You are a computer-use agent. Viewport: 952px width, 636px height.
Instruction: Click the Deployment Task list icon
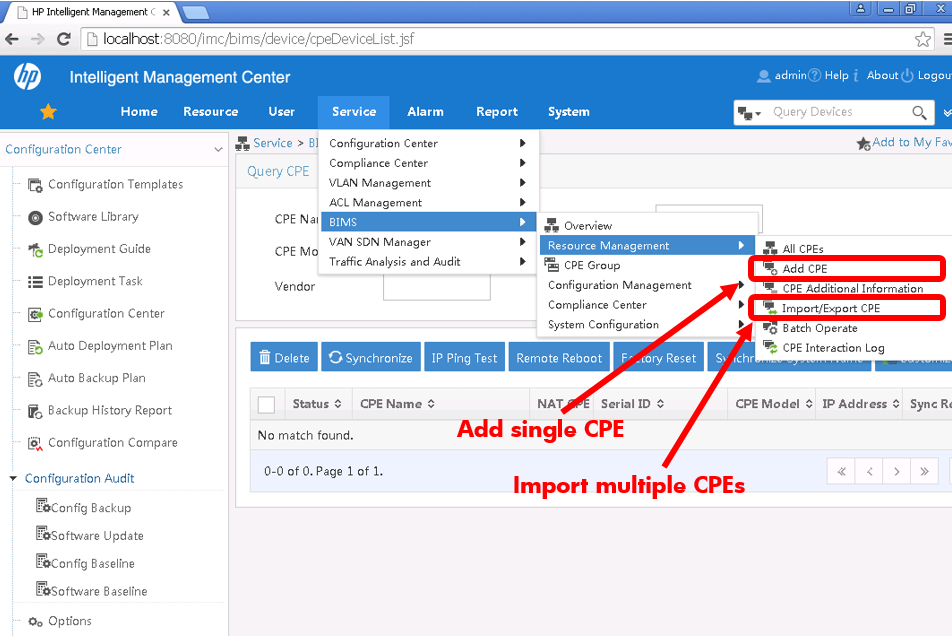(35, 282)
